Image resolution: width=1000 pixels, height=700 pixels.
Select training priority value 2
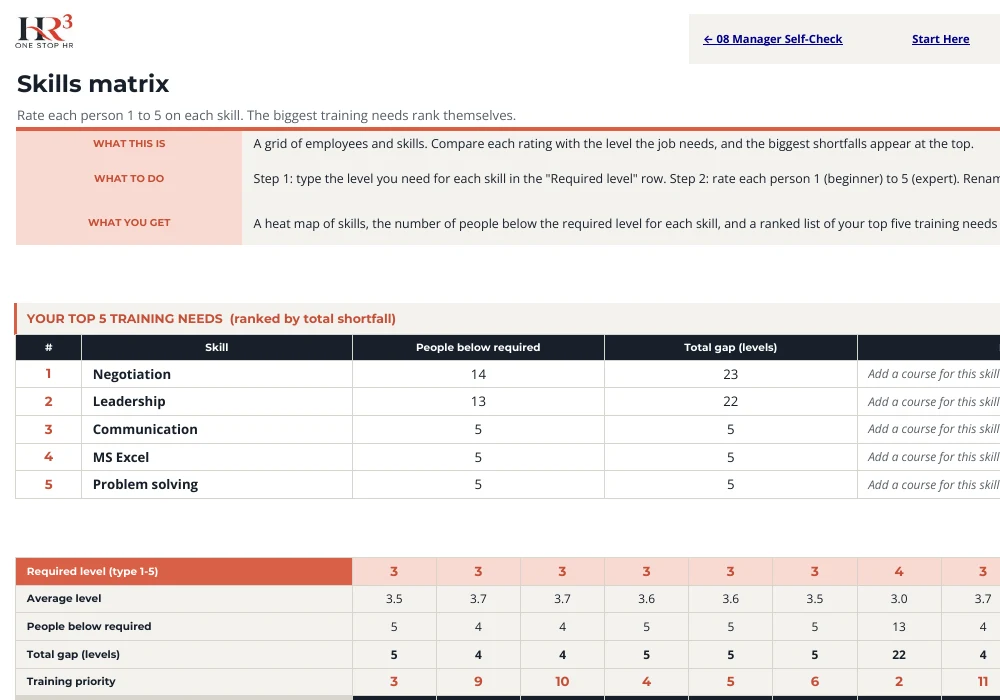point(899,682)
